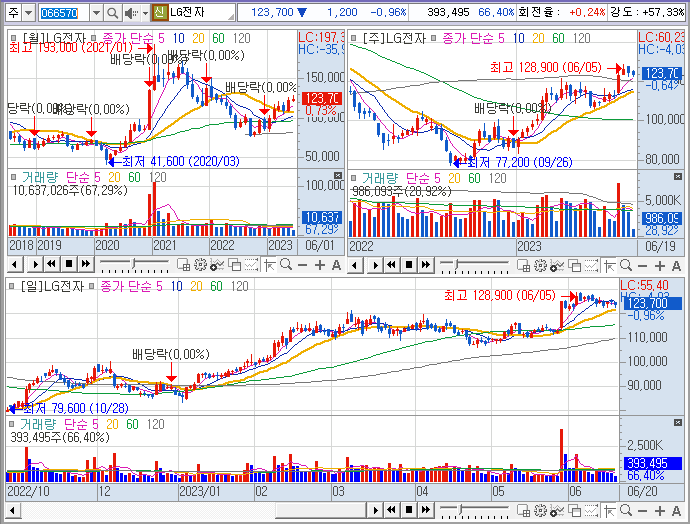Expand the stock code history dropdown

coord(96,13)
